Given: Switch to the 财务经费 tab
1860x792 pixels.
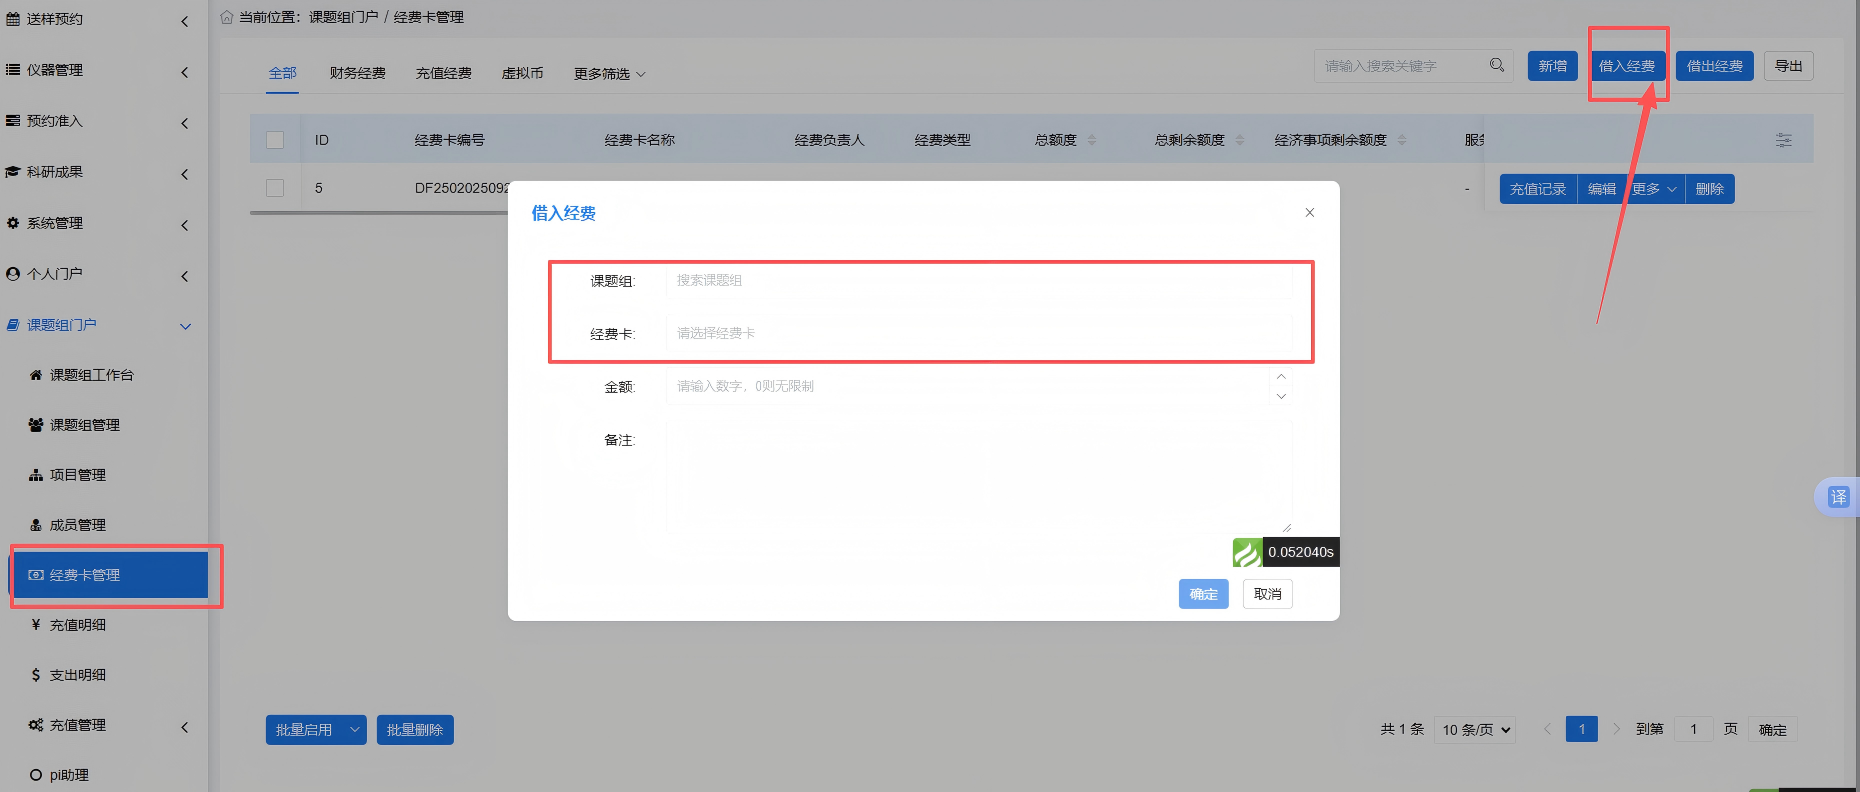Looking at the screenshot, I should coord(357,73).
